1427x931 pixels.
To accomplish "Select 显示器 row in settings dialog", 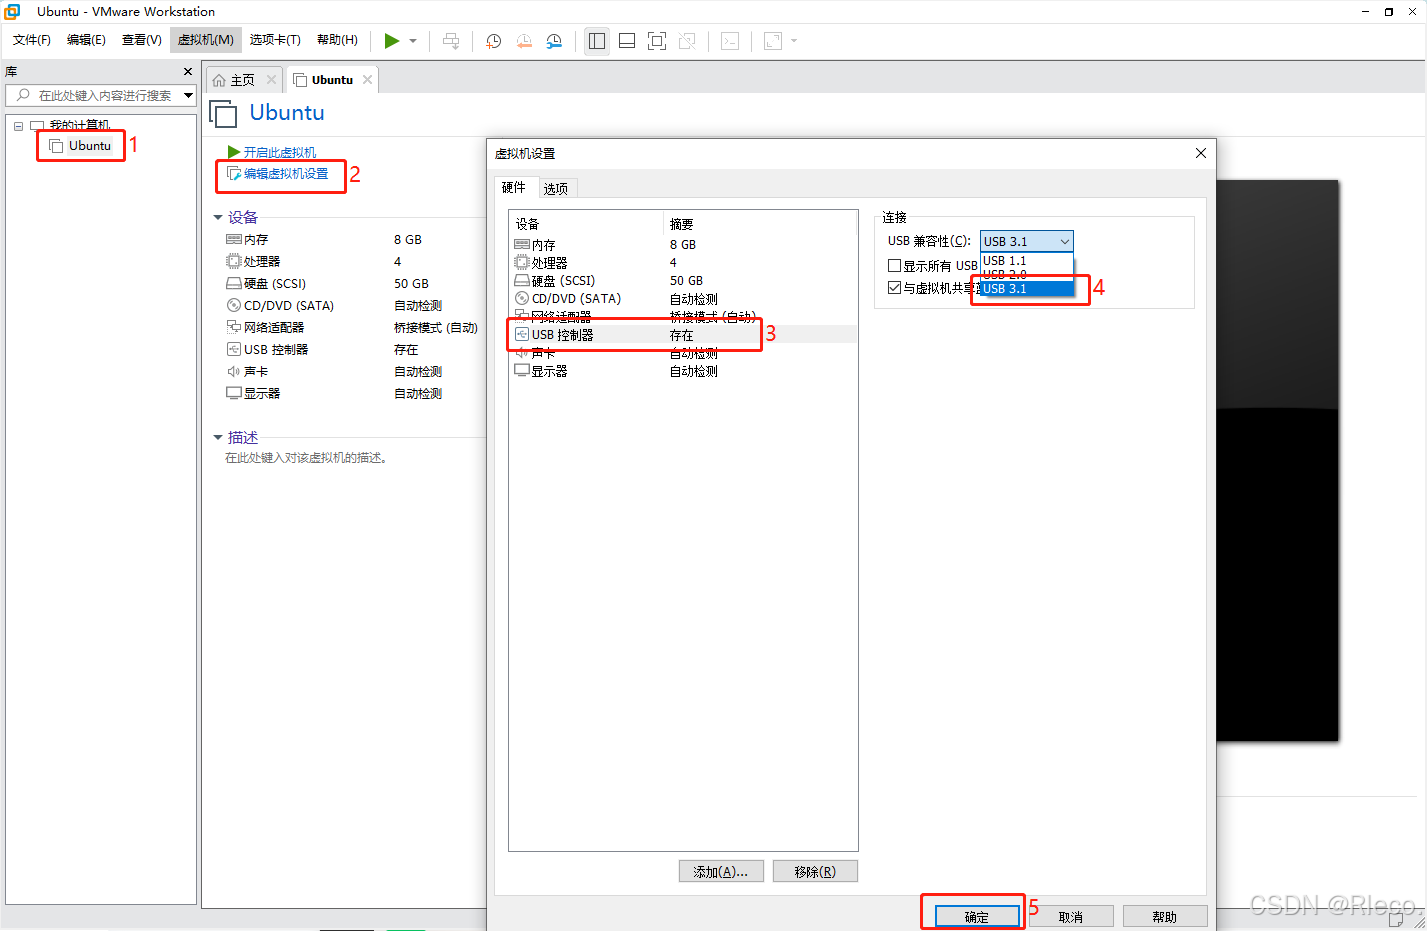I will (683, 371).
